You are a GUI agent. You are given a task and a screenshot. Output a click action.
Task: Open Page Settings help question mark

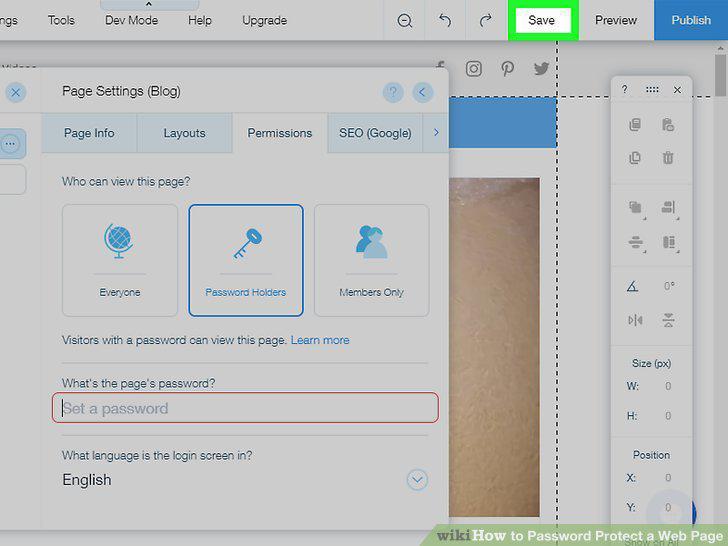[393, 92]
